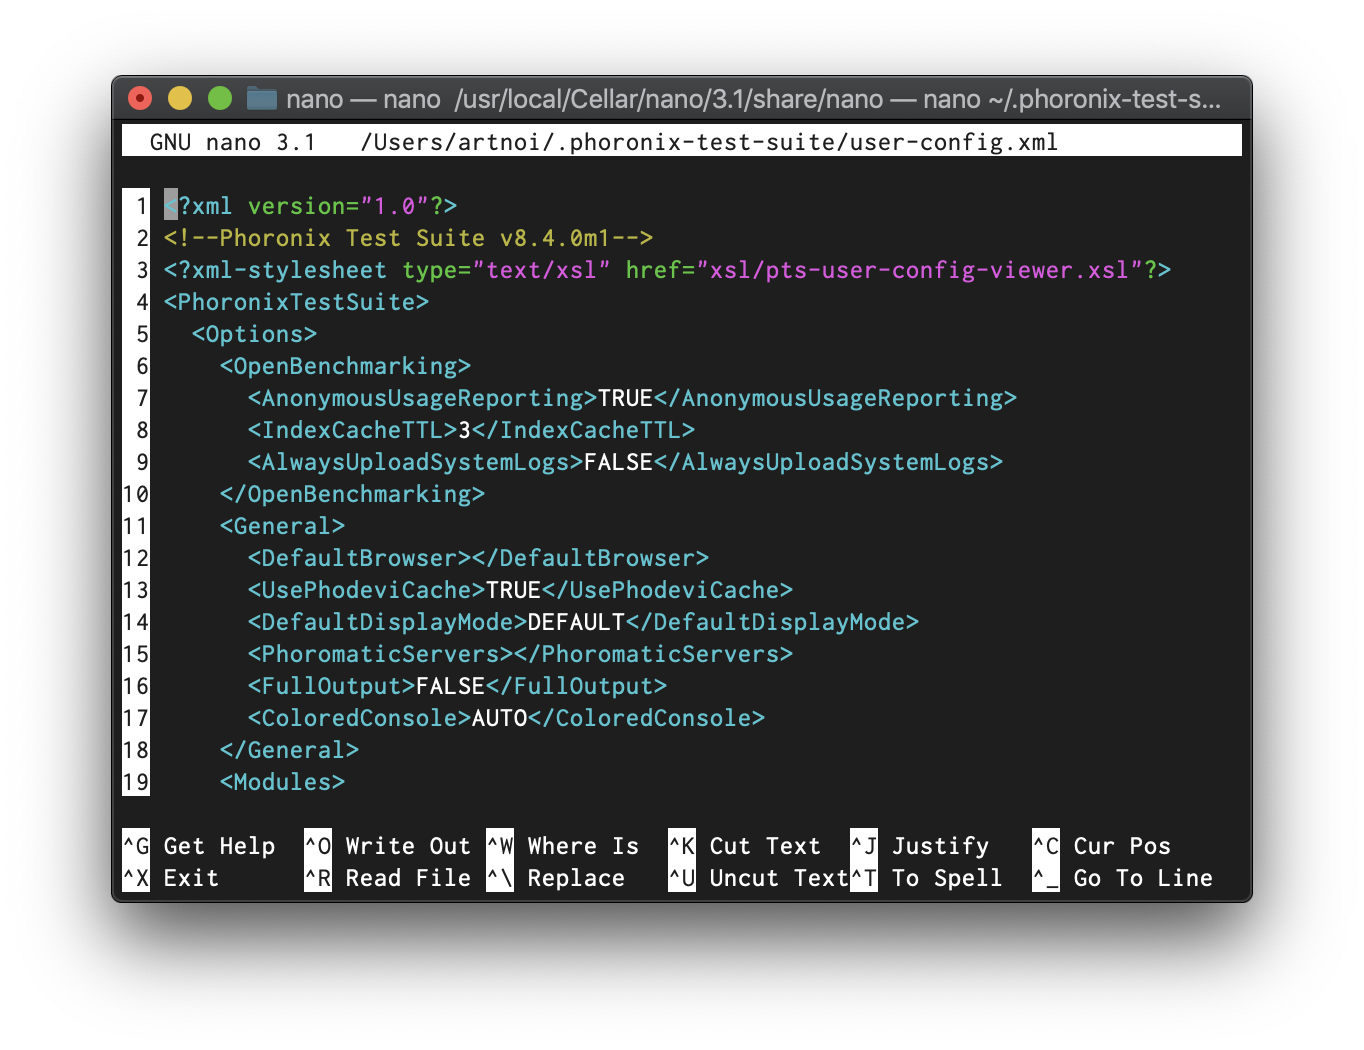Image resolution: width=1364 pixels, height=1050 pixels.
Task: Click the IndexCacheTTL value 3
Action: pyautogui.click(x=465, y=430)
